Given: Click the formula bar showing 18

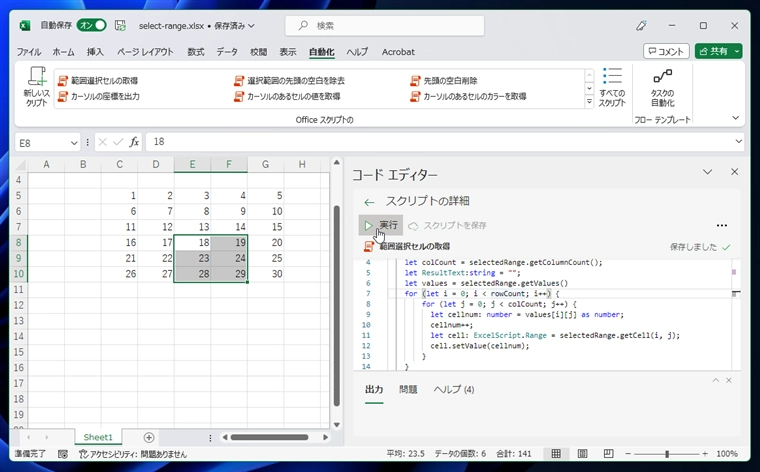Looking at the screenshot, I should [x=439, y=142].
